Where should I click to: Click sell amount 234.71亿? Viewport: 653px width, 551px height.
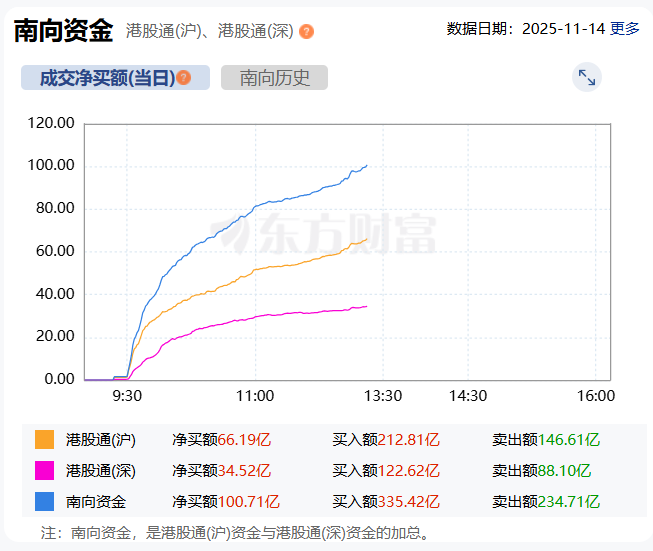coord(569,502)
